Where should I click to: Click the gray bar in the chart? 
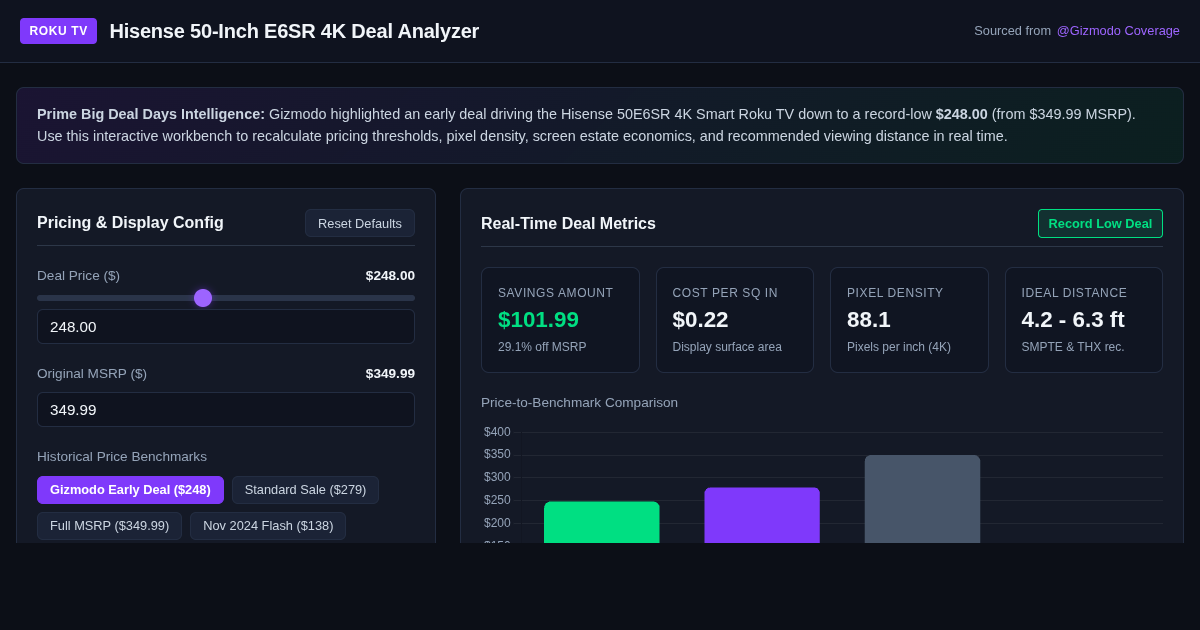click(x=922, y=499)
